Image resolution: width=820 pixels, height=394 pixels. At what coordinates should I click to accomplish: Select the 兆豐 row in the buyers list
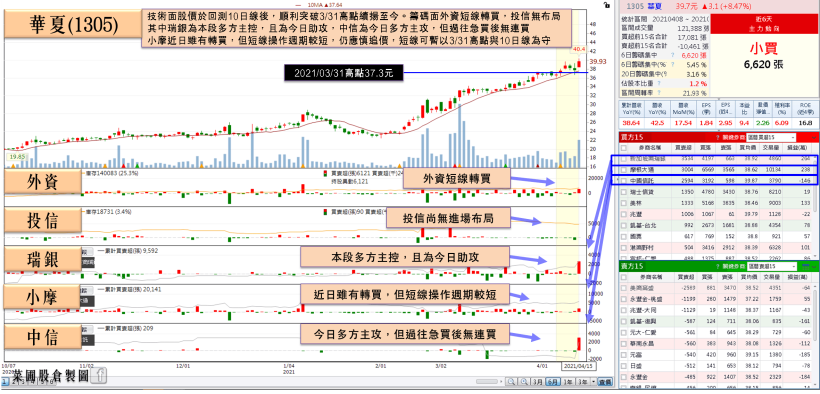pyautogui.click(x=716, y=214)
